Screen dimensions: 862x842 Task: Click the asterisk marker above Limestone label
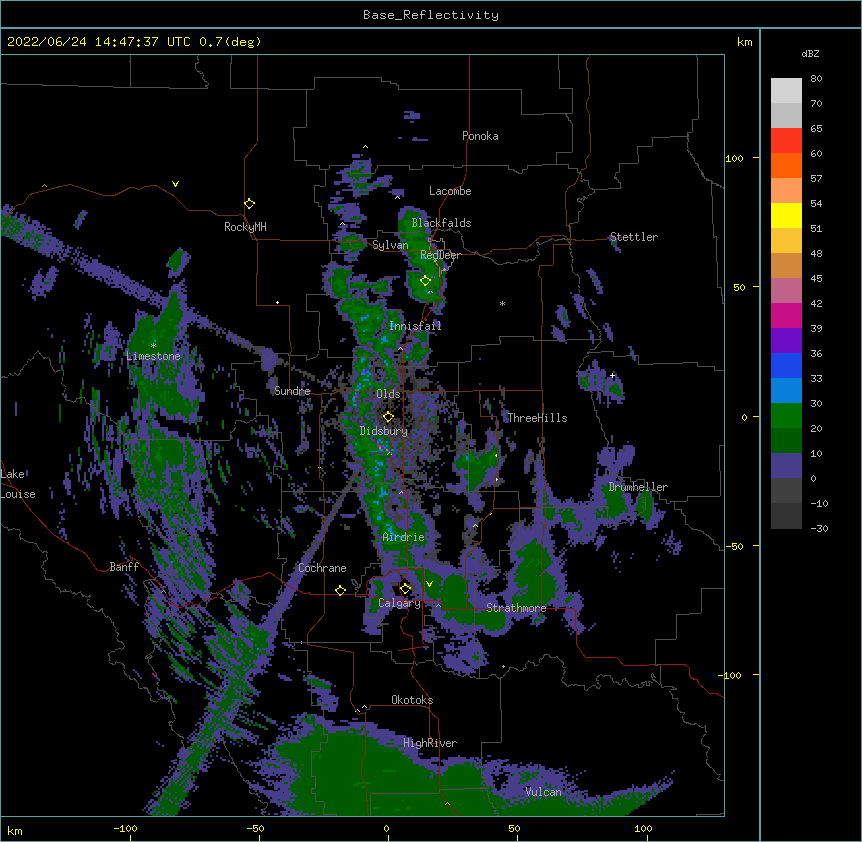coord(153,346)
